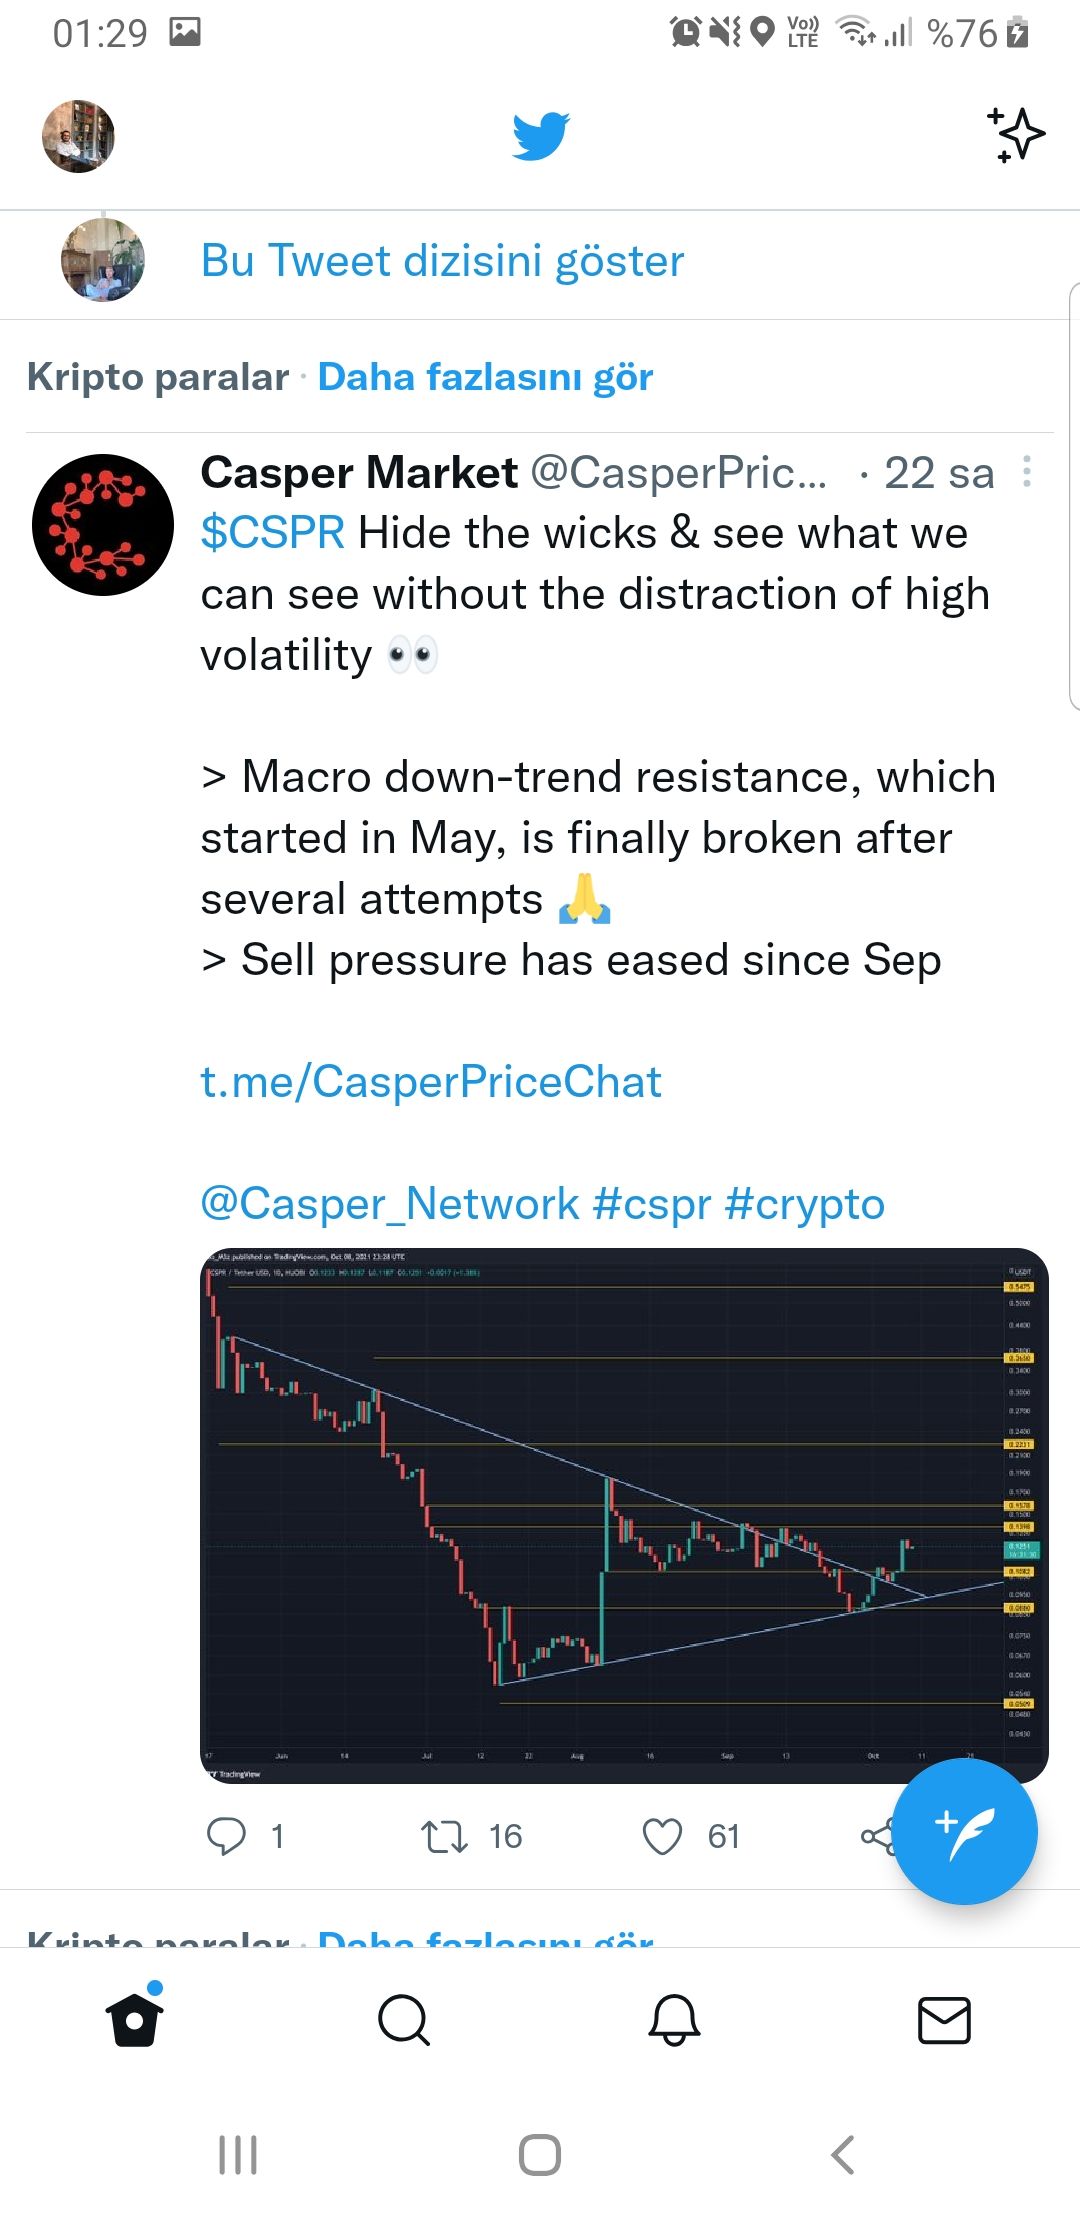Show this Tweet thread link

(x=442, y=261)
